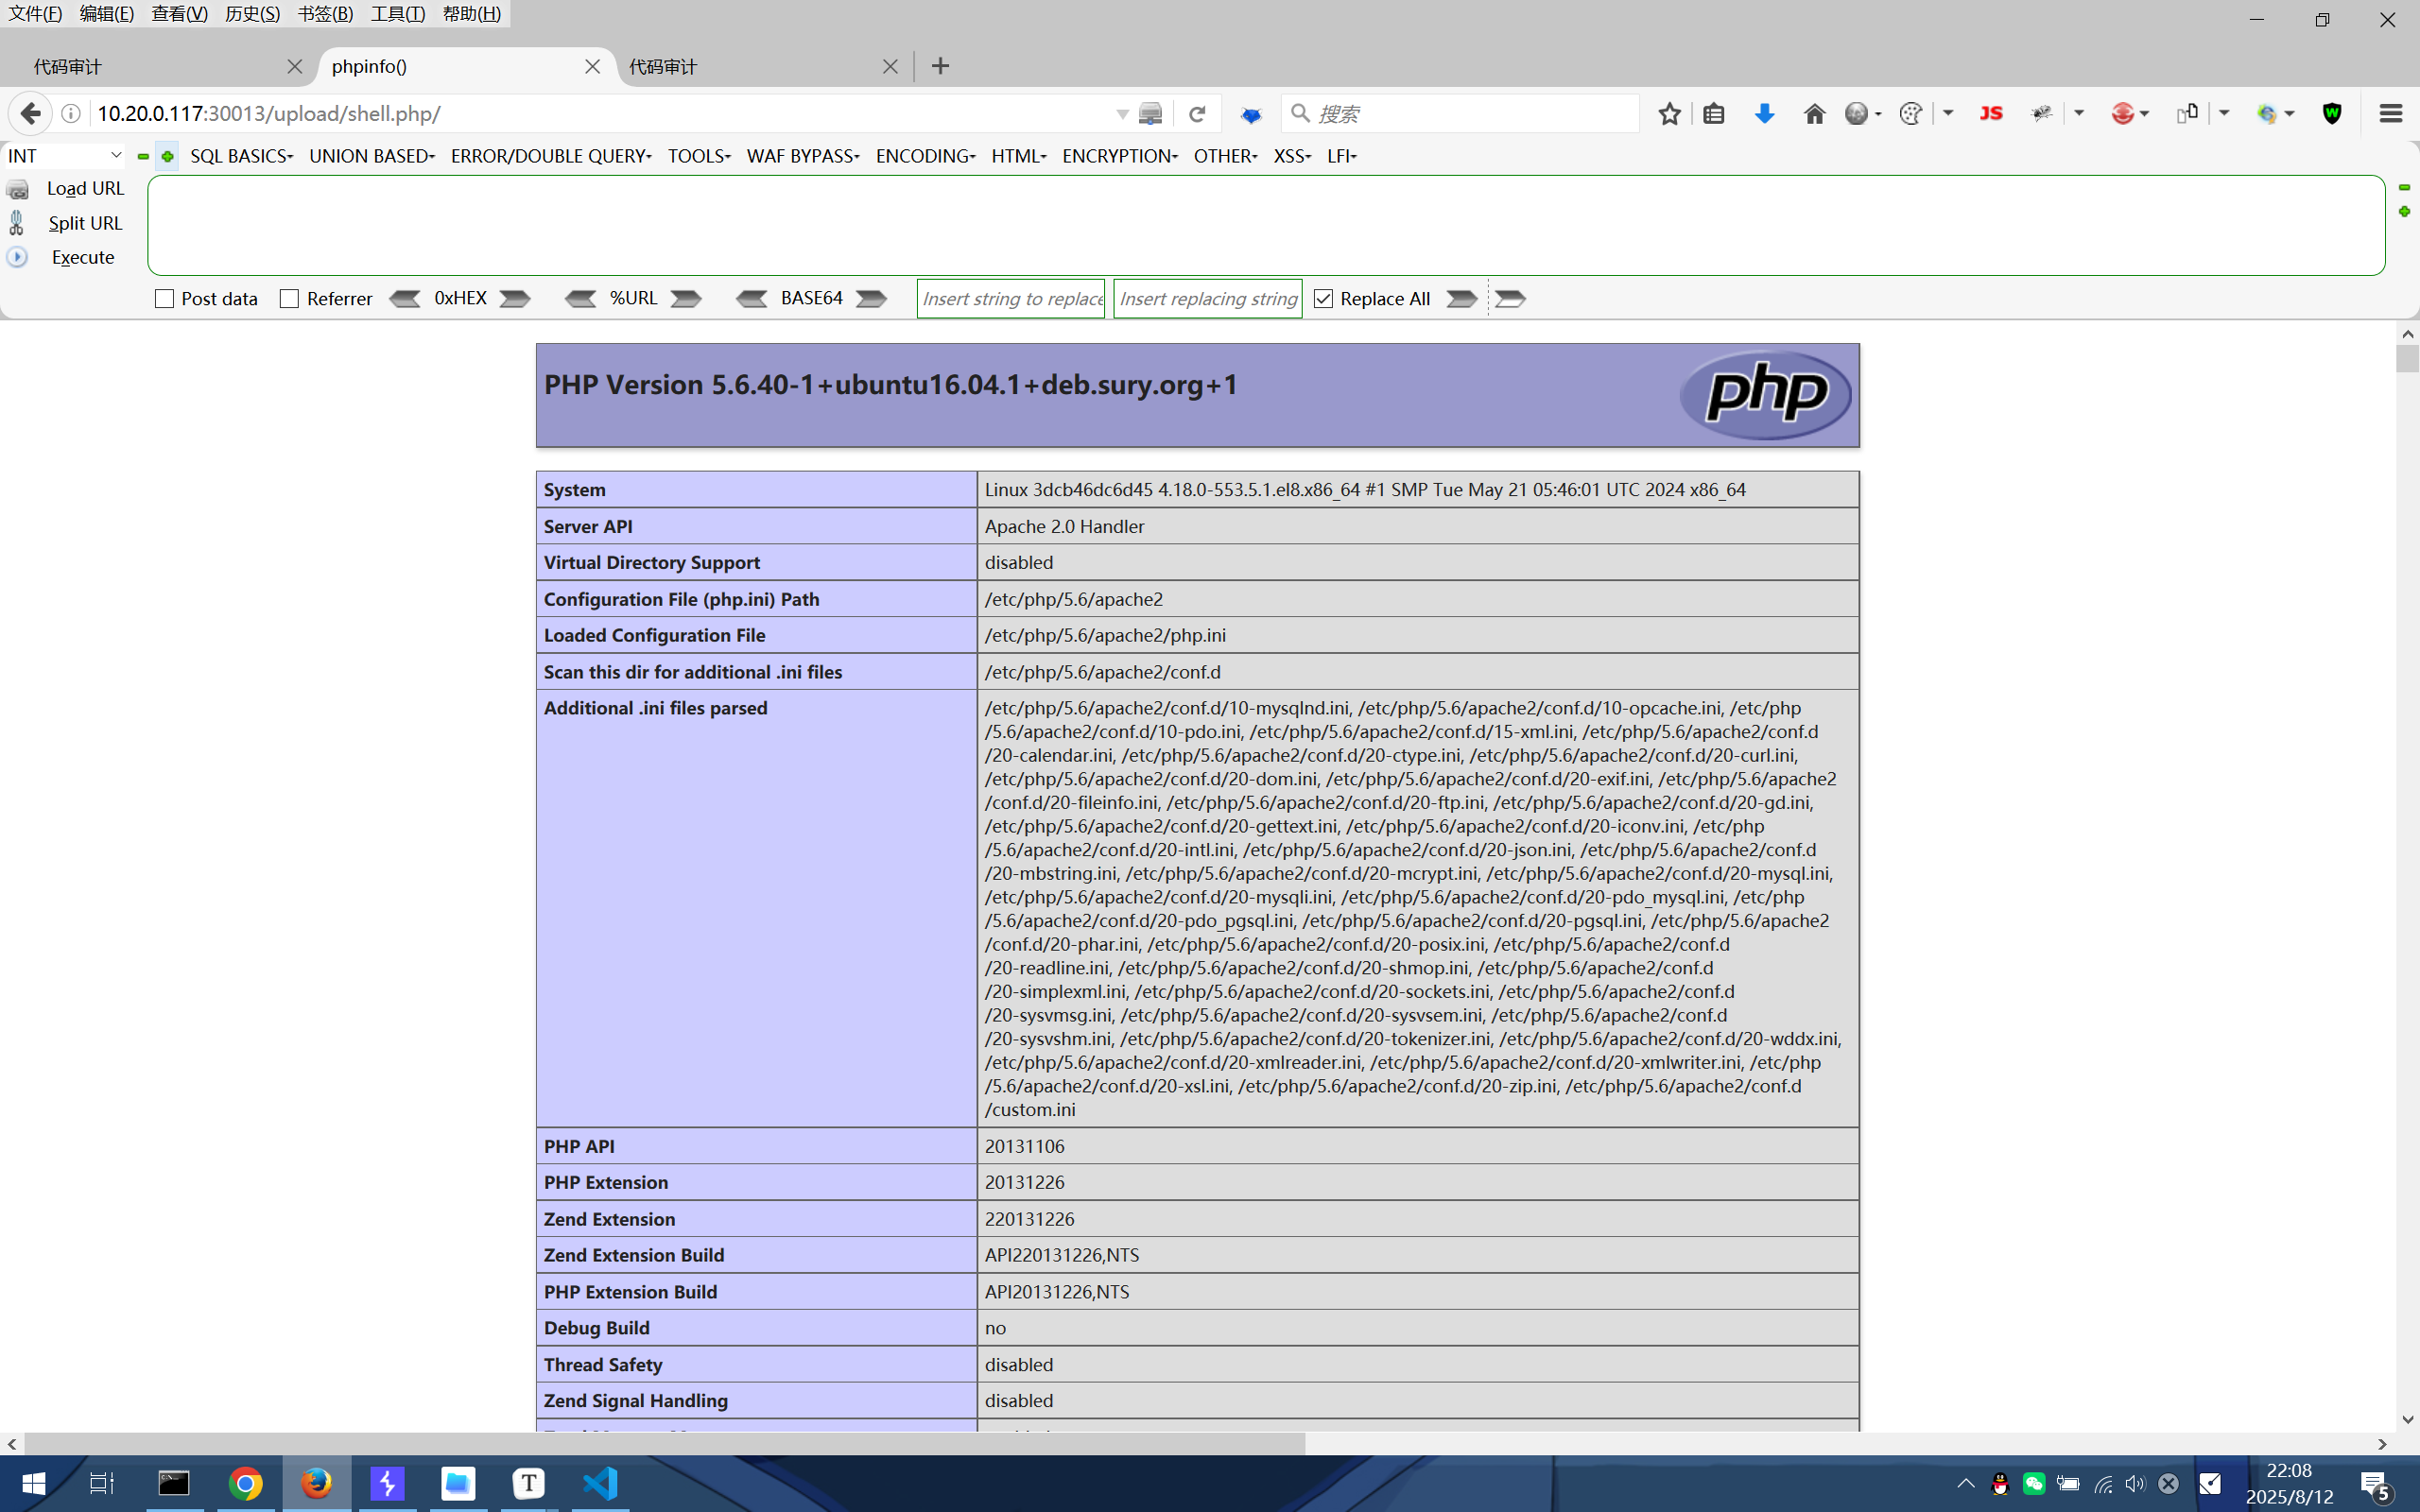Click the red JS toolbar icon
2420x1512 pixels.
[x=1990, y=114]
